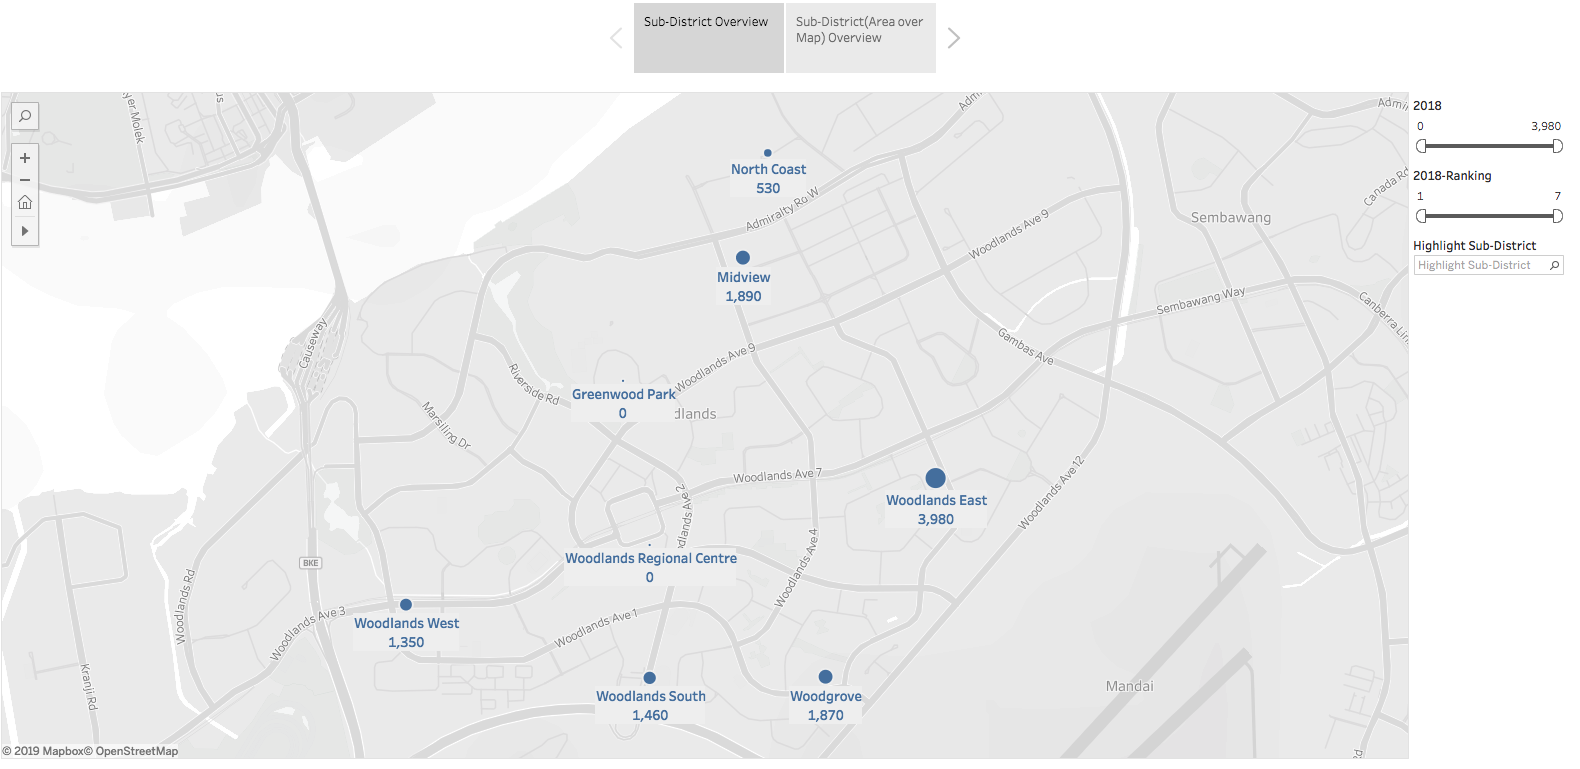The height and width of the screenshot is (769, 1580).
Task: Click the 2018 filter title
Action: point(1427,105)
